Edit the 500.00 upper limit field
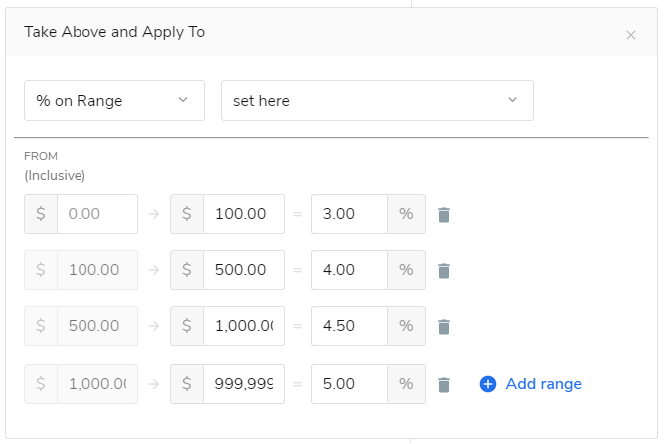Viewport: 665px width, 444px height. click(243, 270)
